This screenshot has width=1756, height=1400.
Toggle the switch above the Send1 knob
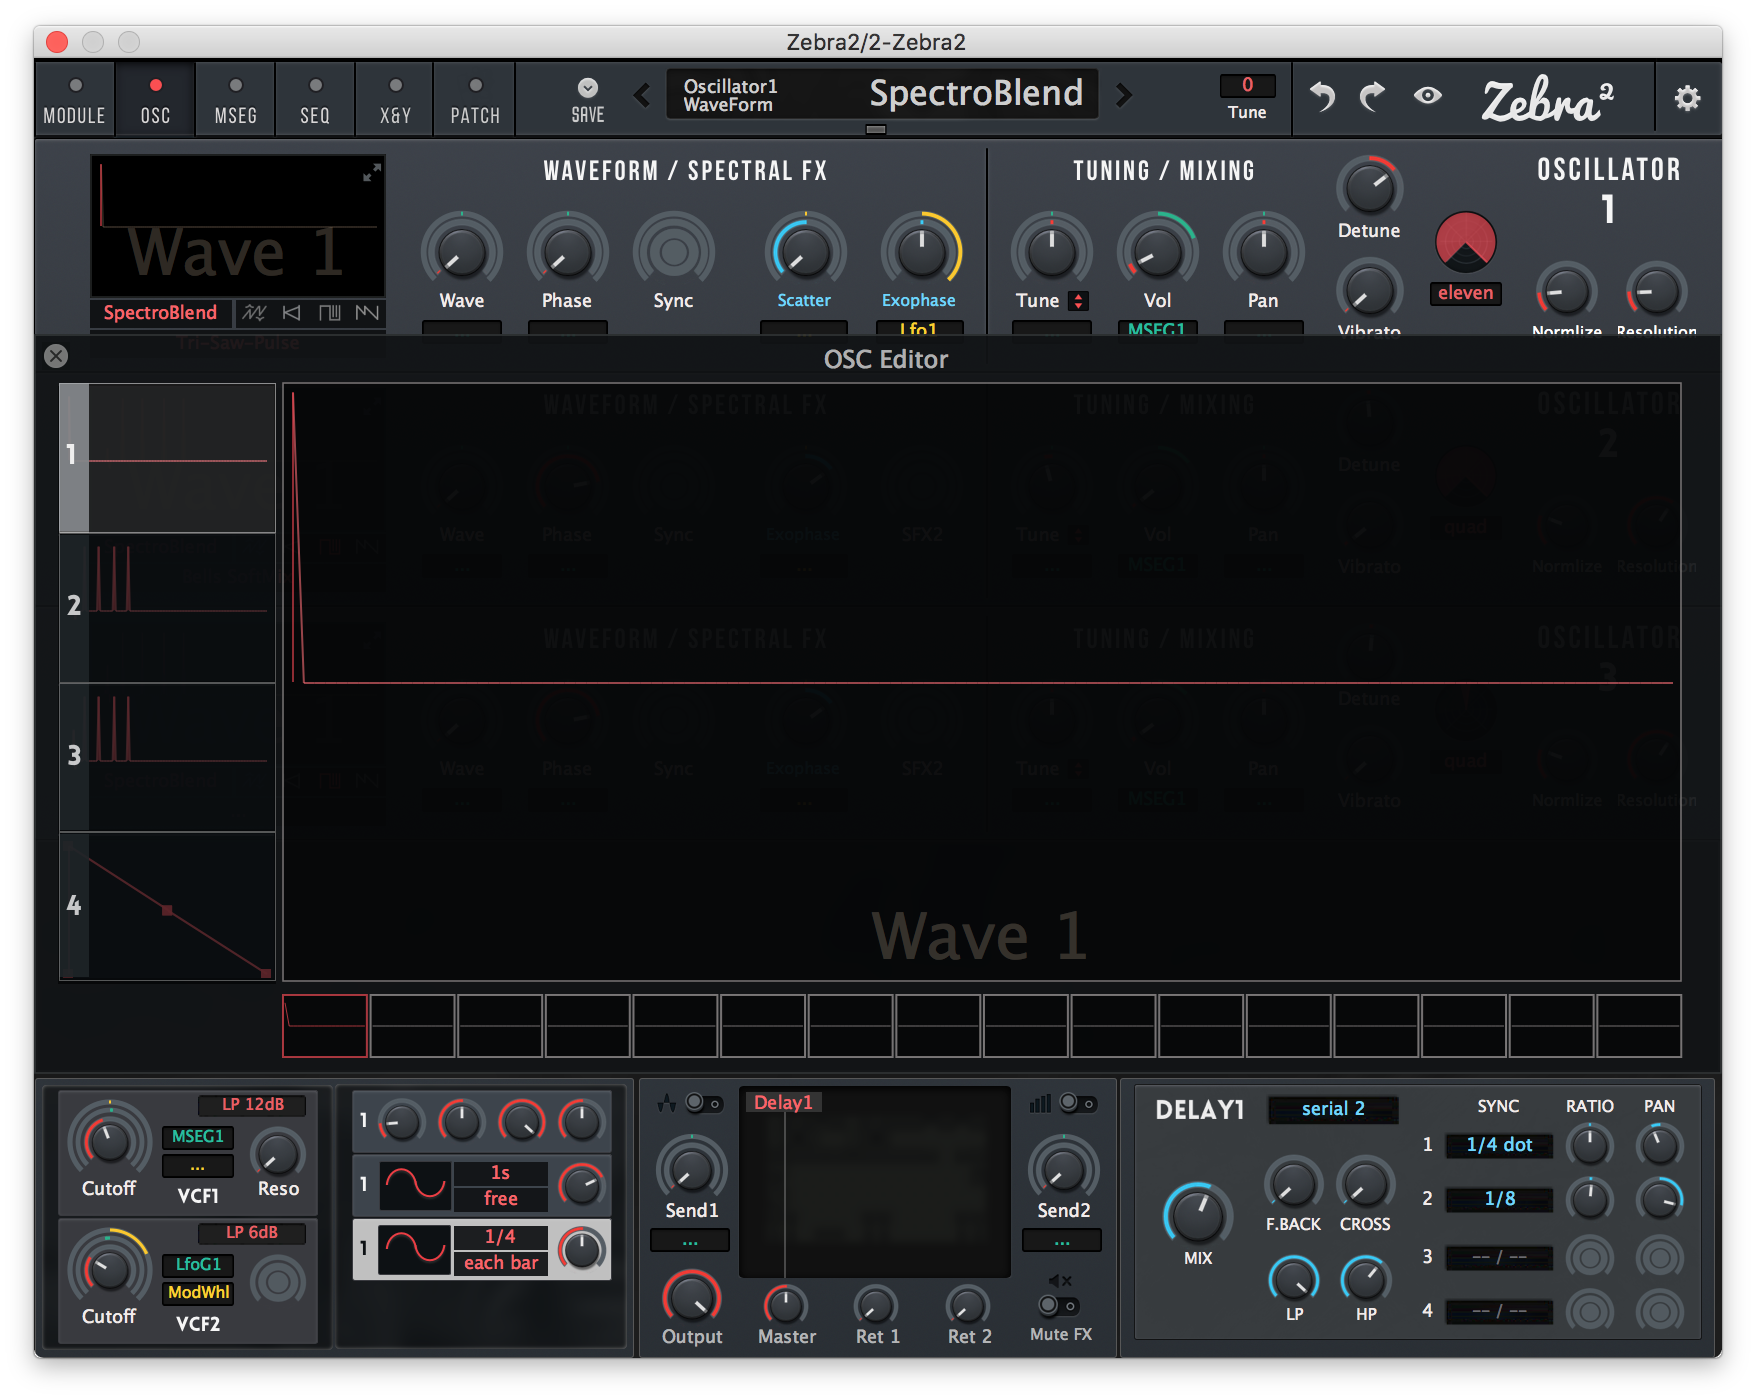pos(704,1103)
